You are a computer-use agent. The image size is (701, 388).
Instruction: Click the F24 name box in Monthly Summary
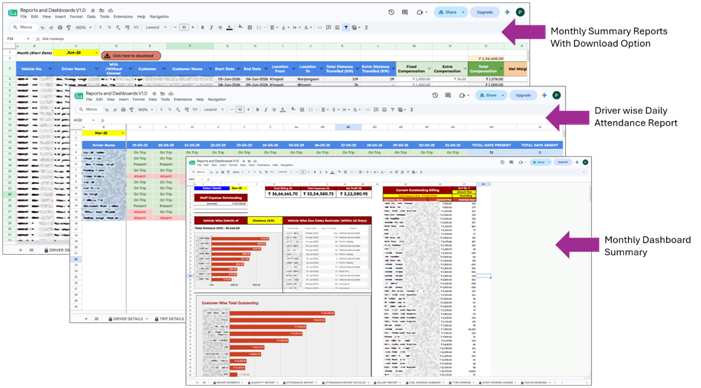(x=17, y=39)
